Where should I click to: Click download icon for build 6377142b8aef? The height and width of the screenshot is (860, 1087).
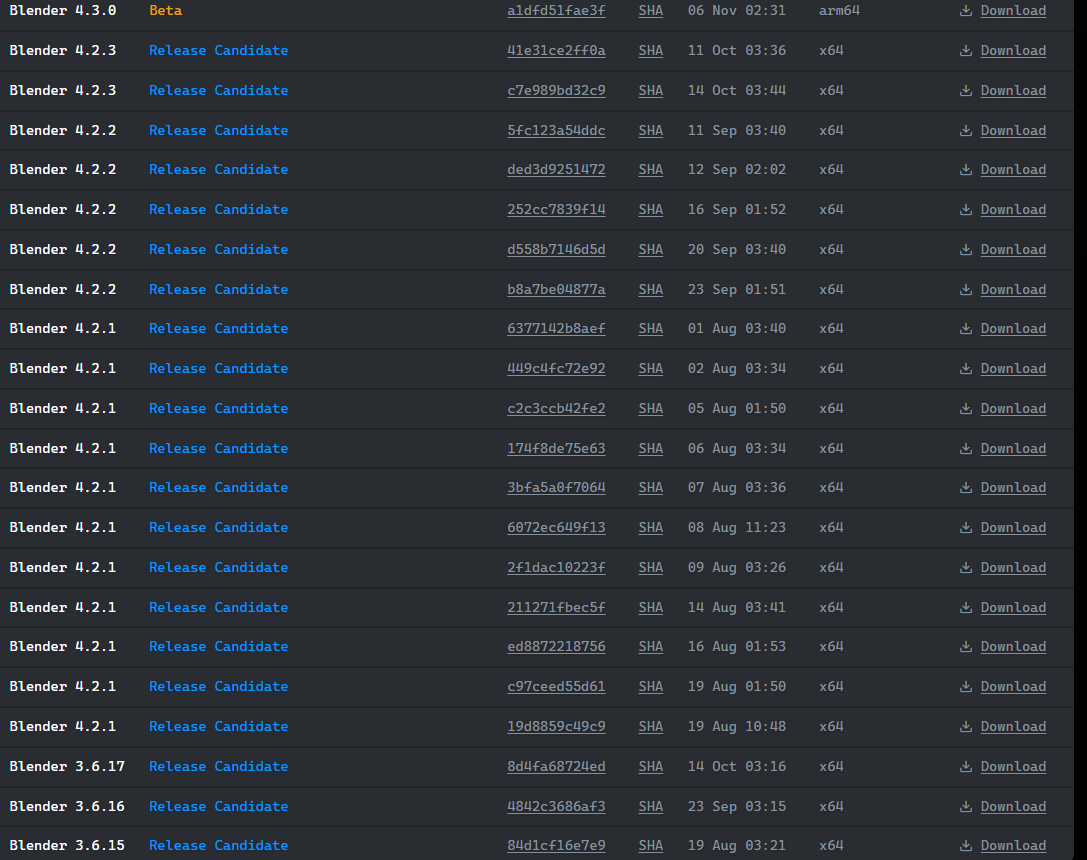966,328
